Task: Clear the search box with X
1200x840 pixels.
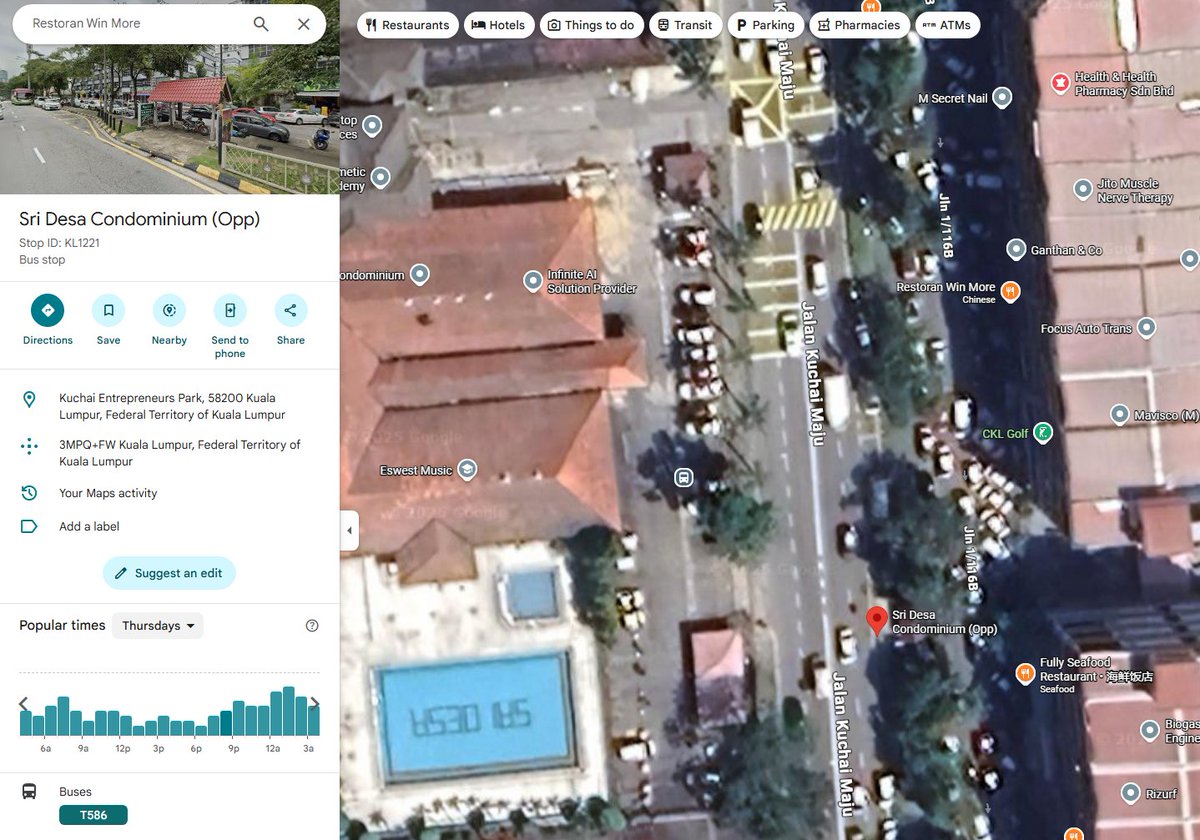Action: (x=304, y=24)
